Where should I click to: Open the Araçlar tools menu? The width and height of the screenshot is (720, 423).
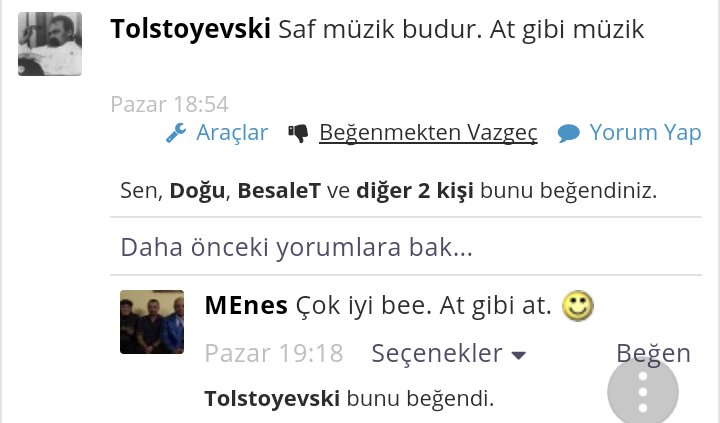tap(232, 133)
